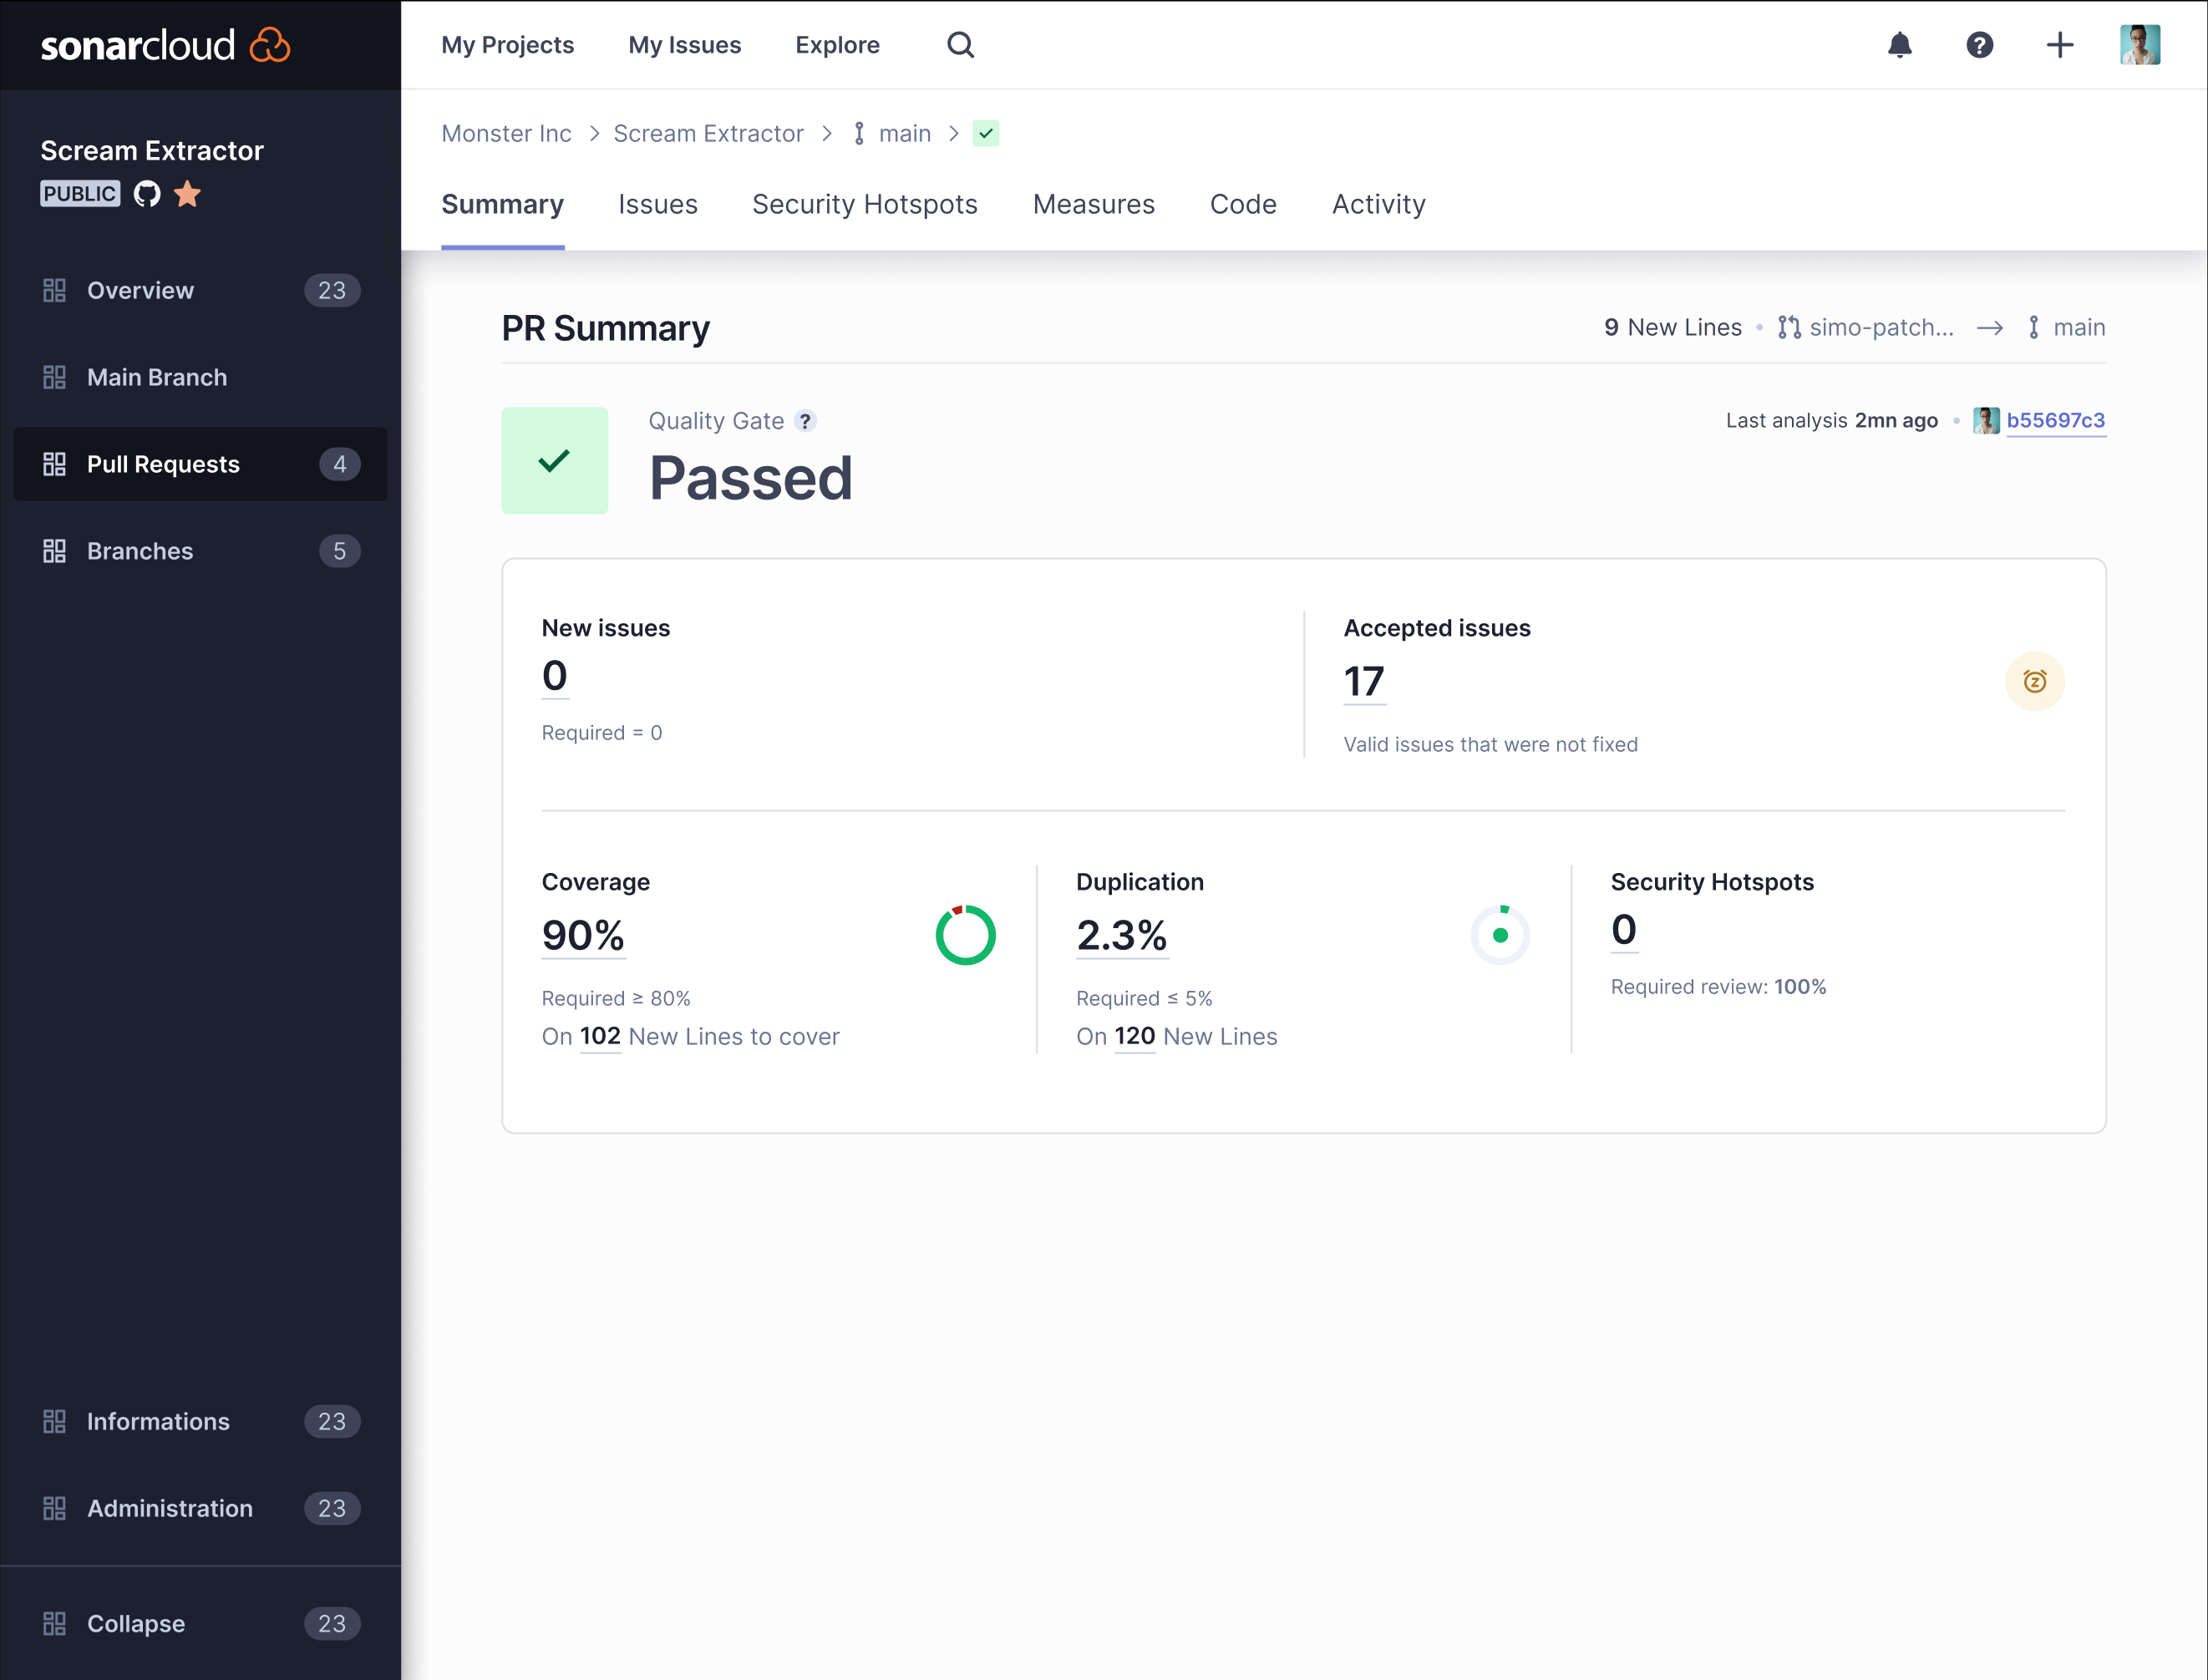The width and height of the screenshot is (2208, 1680).
Task: Open the Measures tab
Action: 1094,204
